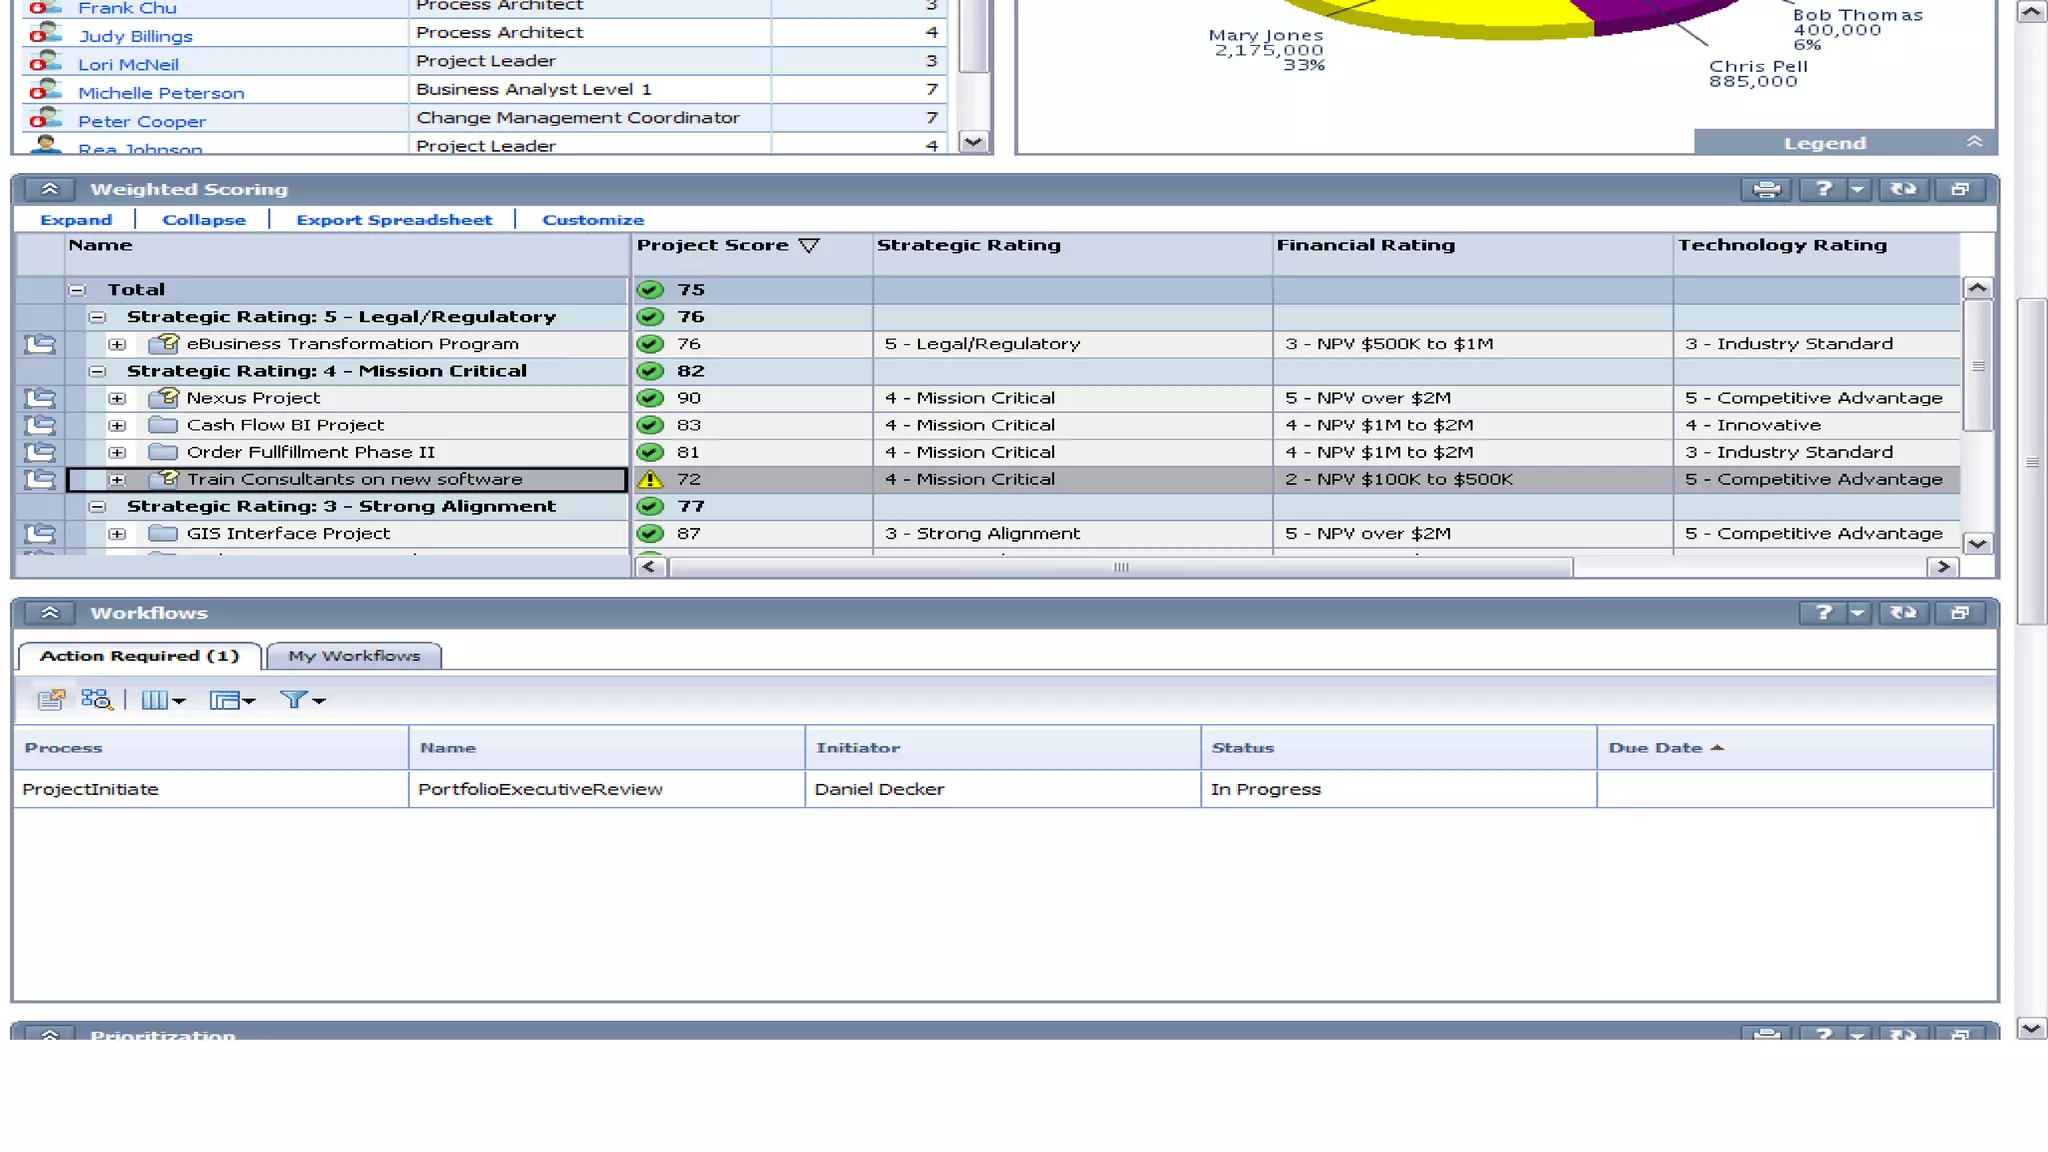Open the selected workflow properties icon

click(x=50, y=700)
